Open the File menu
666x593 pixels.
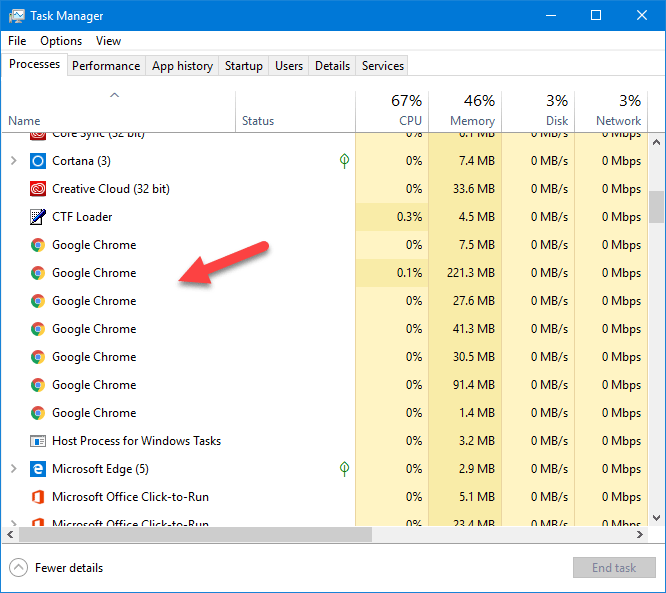pyautogui.click(x=17, y=41)
